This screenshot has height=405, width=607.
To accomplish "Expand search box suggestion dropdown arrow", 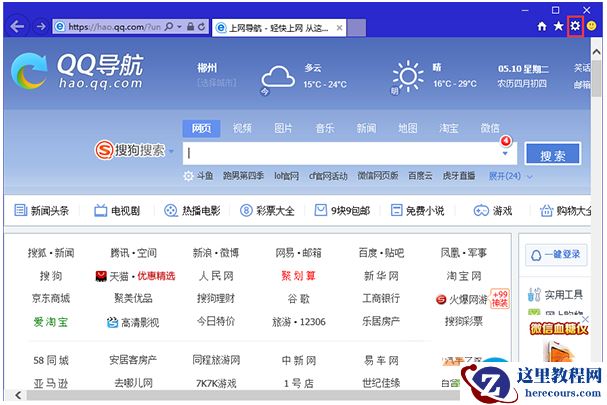I will (505, 154).
